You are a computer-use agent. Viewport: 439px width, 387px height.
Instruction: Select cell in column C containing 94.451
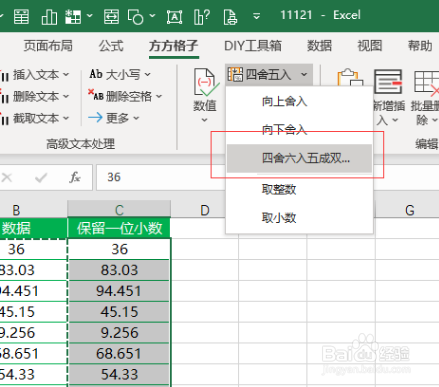[x=119, y=291]
